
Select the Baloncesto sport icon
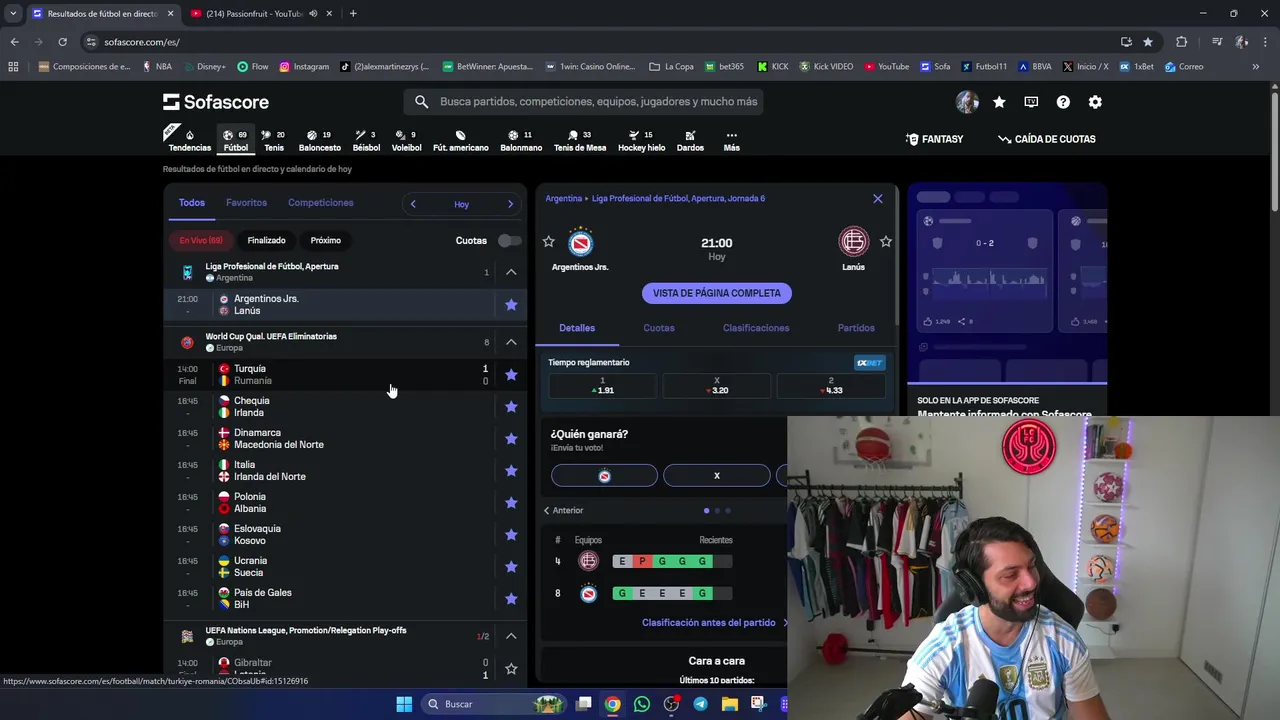coord(319,140)
